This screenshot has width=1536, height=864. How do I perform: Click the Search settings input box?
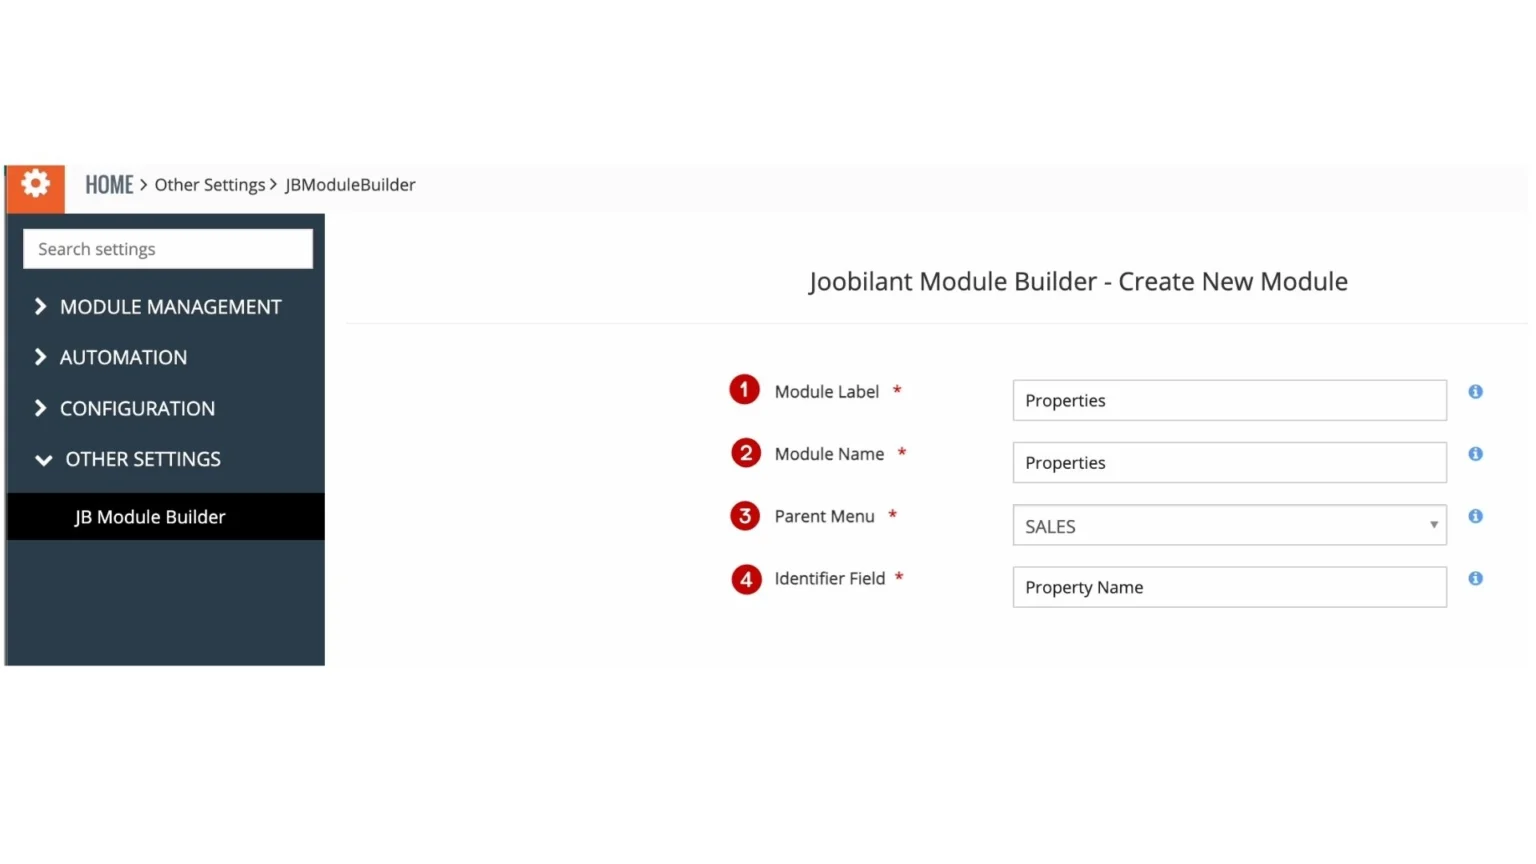click(x=167, y=248)
